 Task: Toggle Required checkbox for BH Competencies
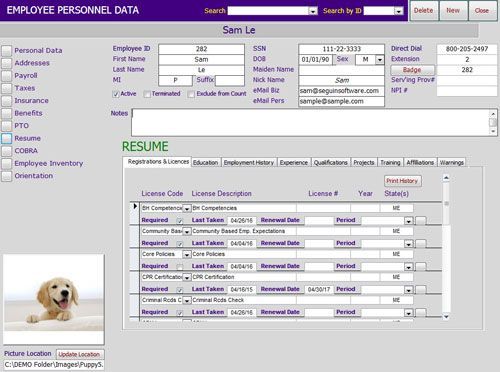pos(180,221)
